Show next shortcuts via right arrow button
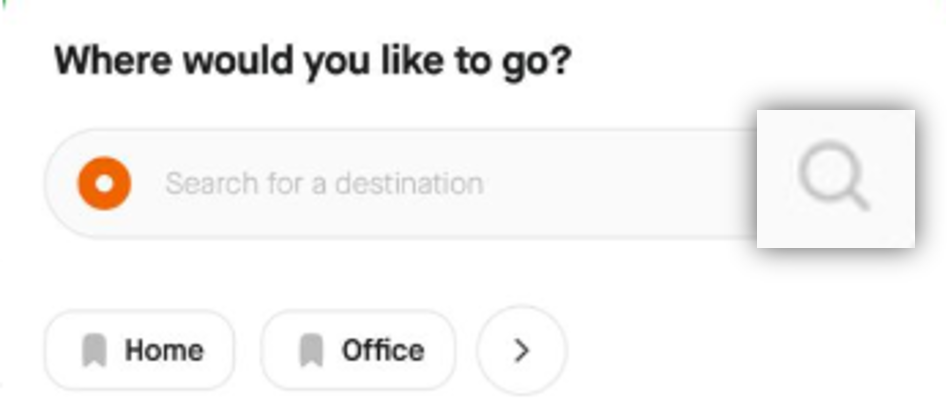This screenshot has width=947, height=407. [522, 350]
